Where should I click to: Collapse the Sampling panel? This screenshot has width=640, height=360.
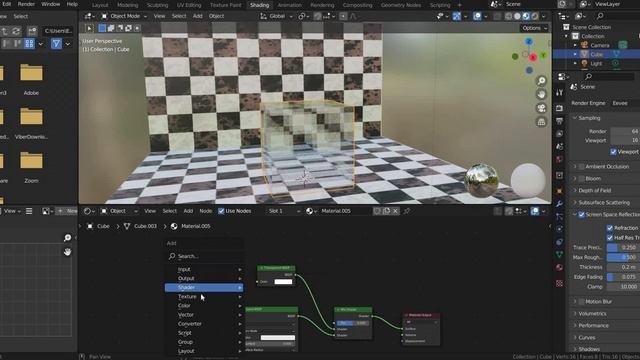tap(589, 118)
